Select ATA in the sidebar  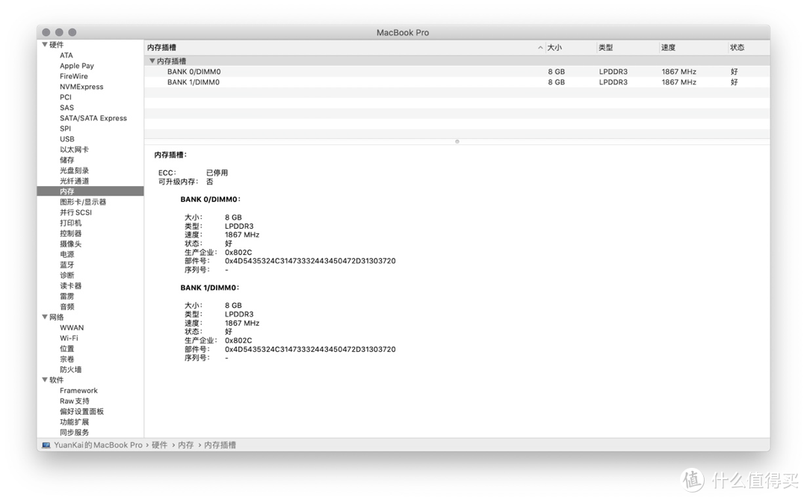[x=66, y=55]
